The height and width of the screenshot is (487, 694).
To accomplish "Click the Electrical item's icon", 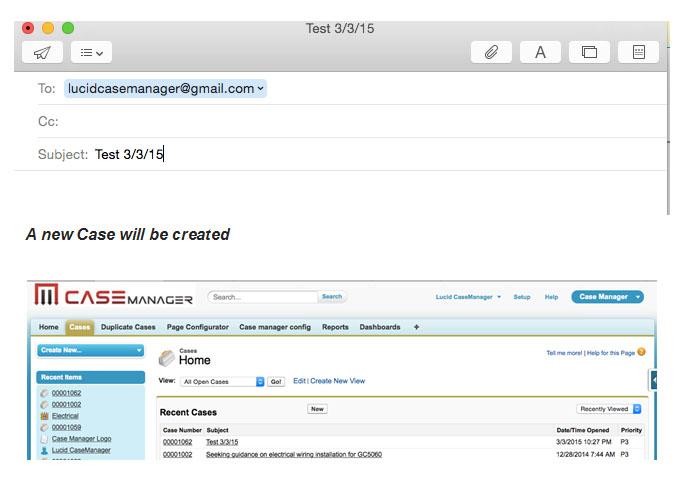I will click(x=44, y=416).
